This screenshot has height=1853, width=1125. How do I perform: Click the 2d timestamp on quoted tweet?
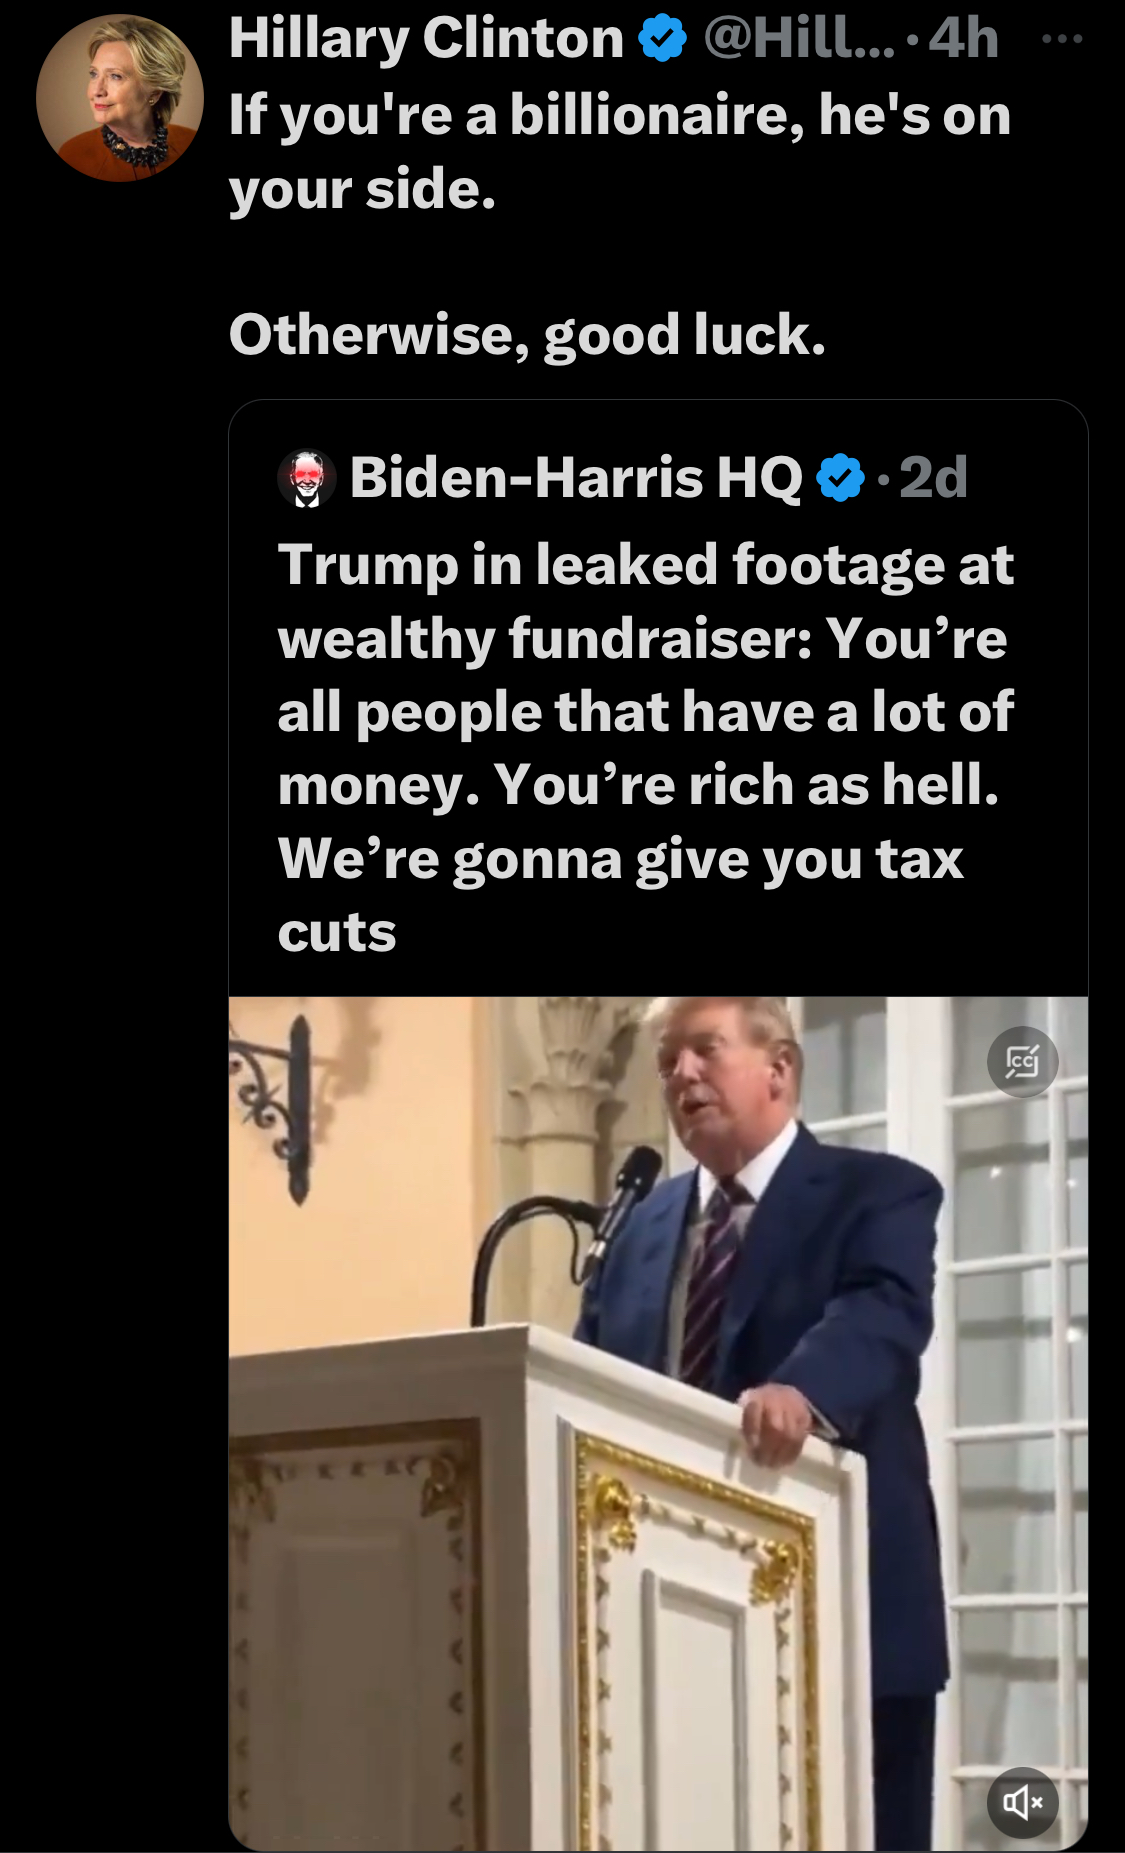tap(933, 478)
